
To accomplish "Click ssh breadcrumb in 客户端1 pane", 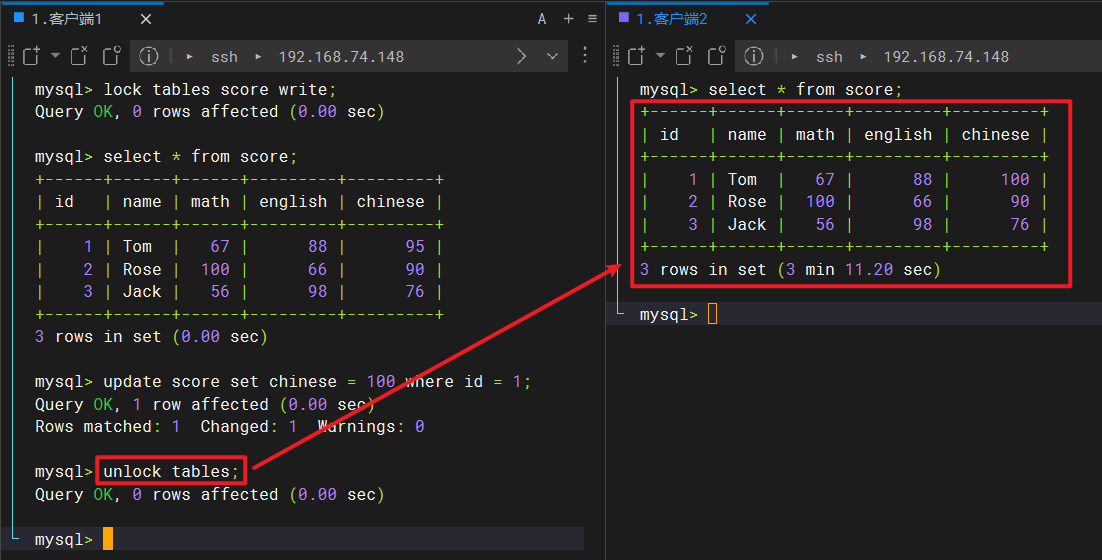I will click(x=224, y=57).
